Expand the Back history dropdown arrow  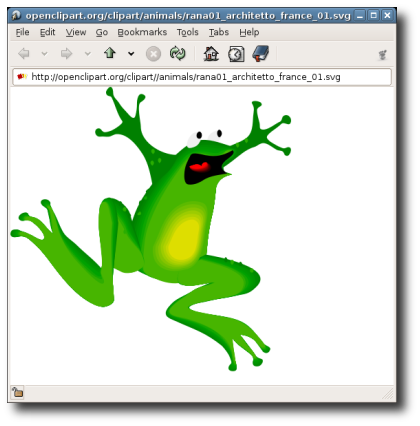pyautogui.click(x=44, y=54)
